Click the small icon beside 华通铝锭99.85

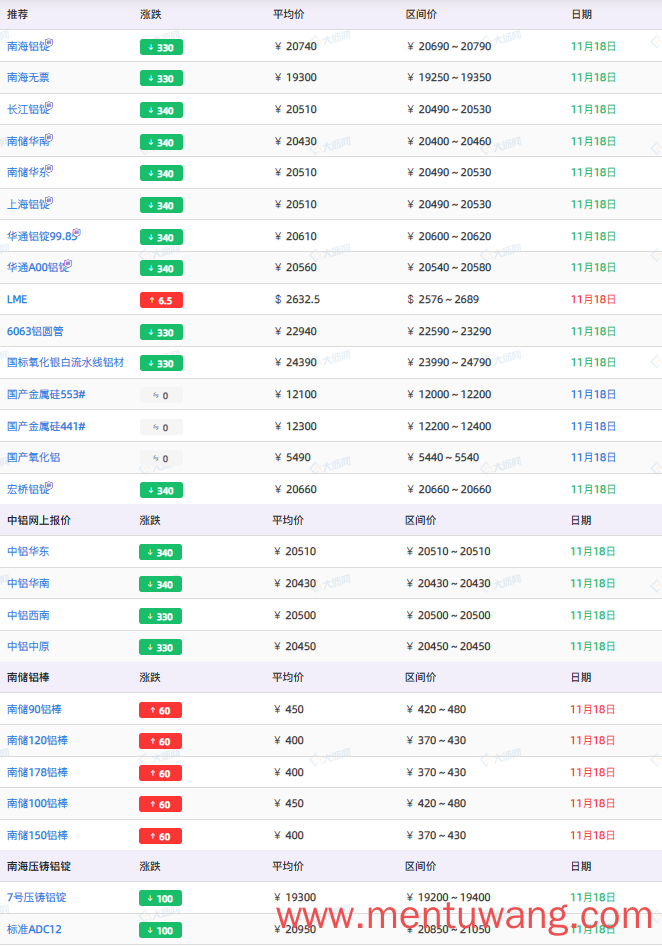coord(77,232)
